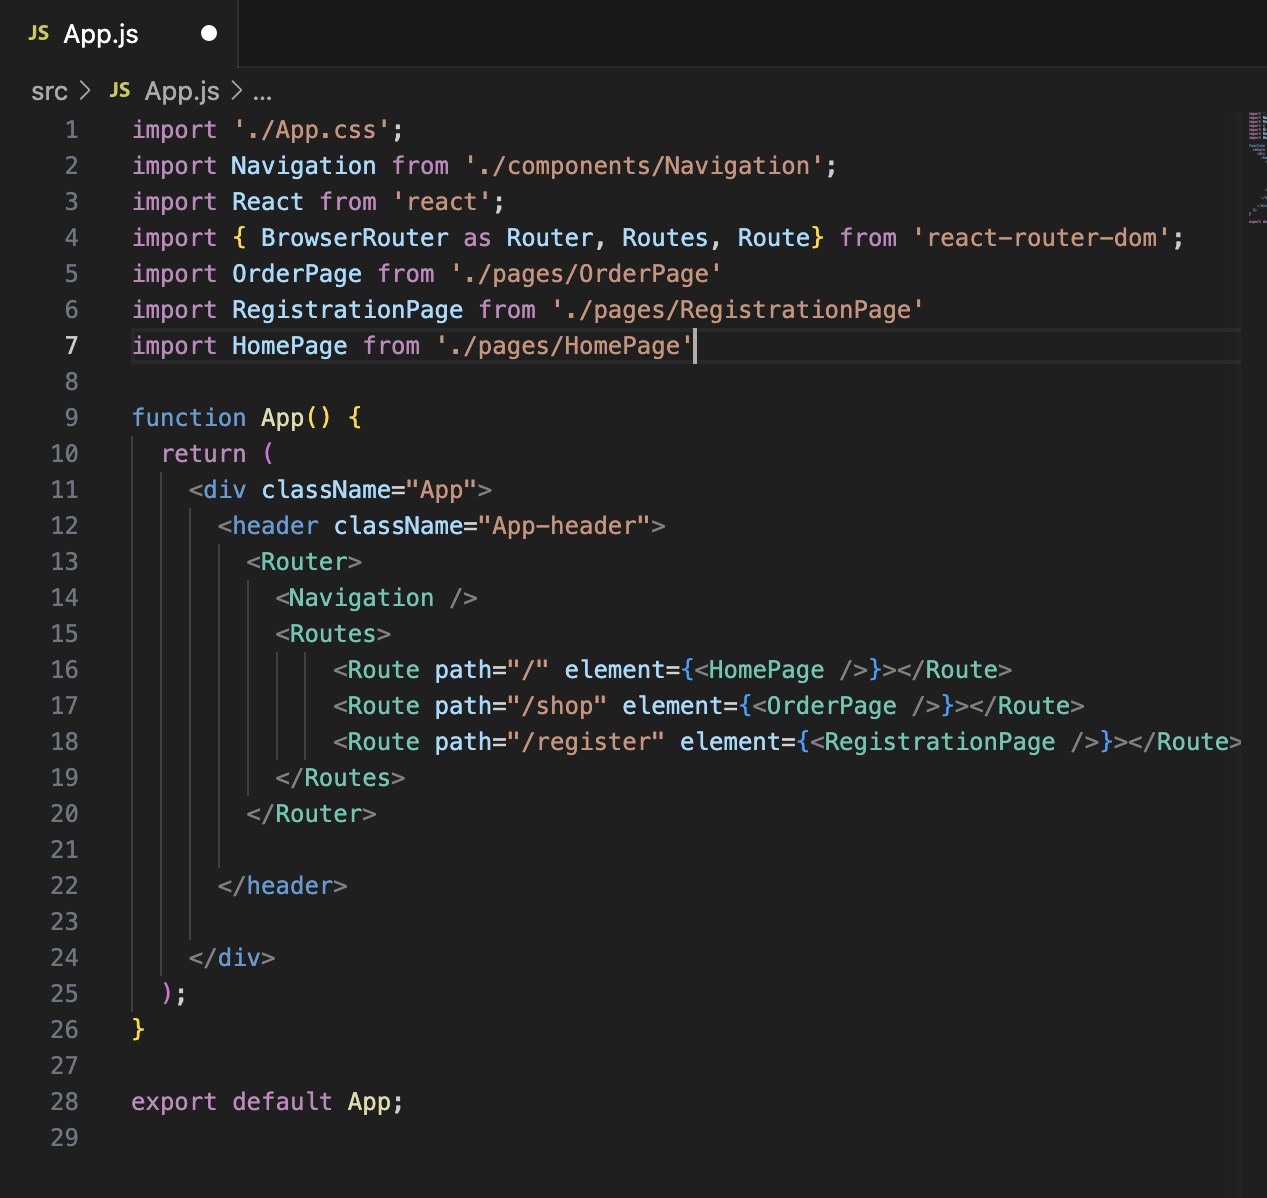The image size is (1267, 1198).
Task: Click the './pages/HomePage' import string
Action: pyautogui.click(x=562, y=345)
